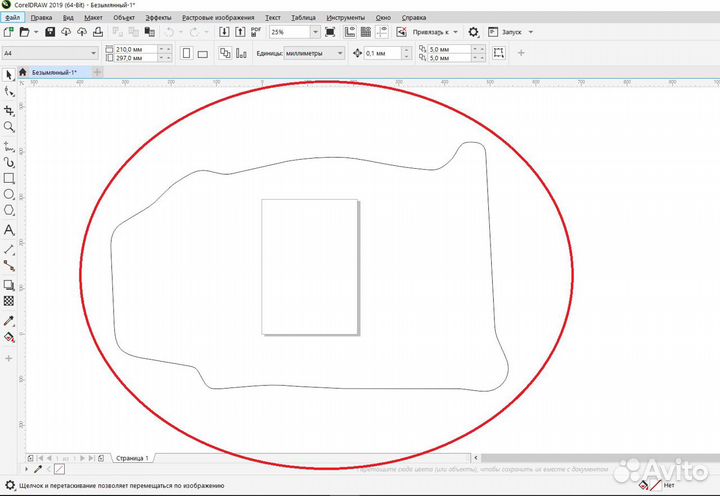
Task: Toggle snapping off icon
Action: coord(401,32)
